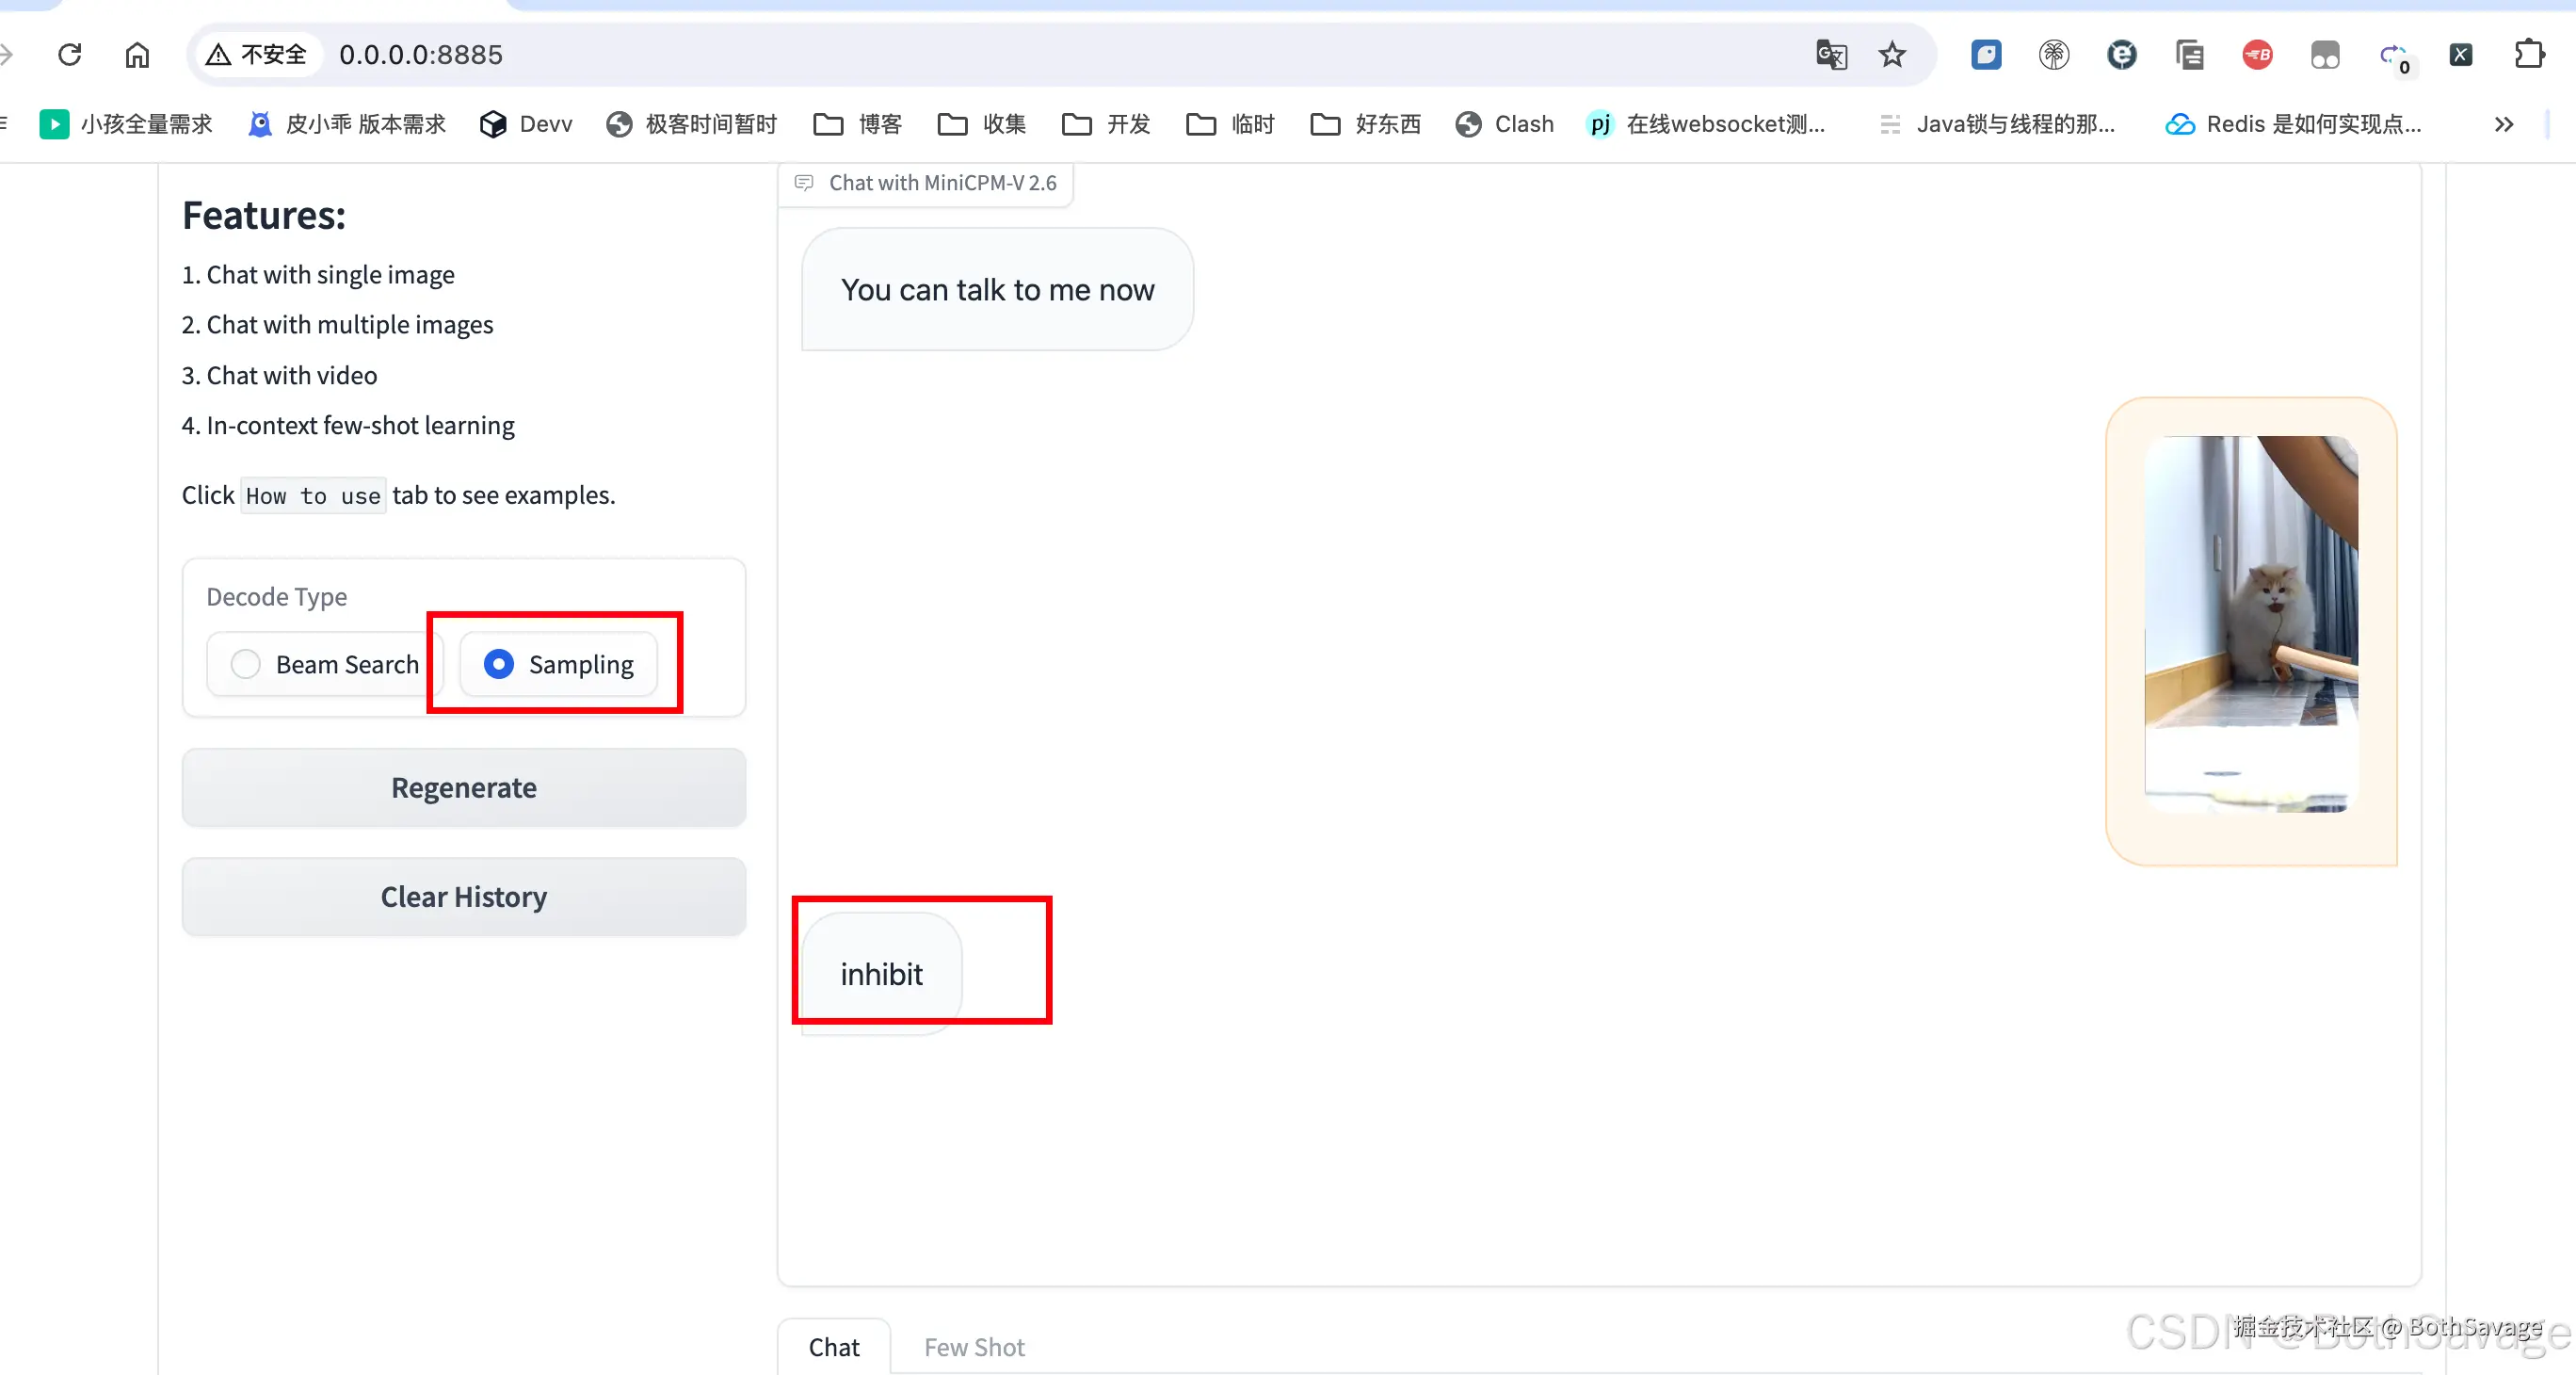The width and height of the screenshot is (2576, 1375).
Task: Open the Clash bookmark
Action: 1505,124
